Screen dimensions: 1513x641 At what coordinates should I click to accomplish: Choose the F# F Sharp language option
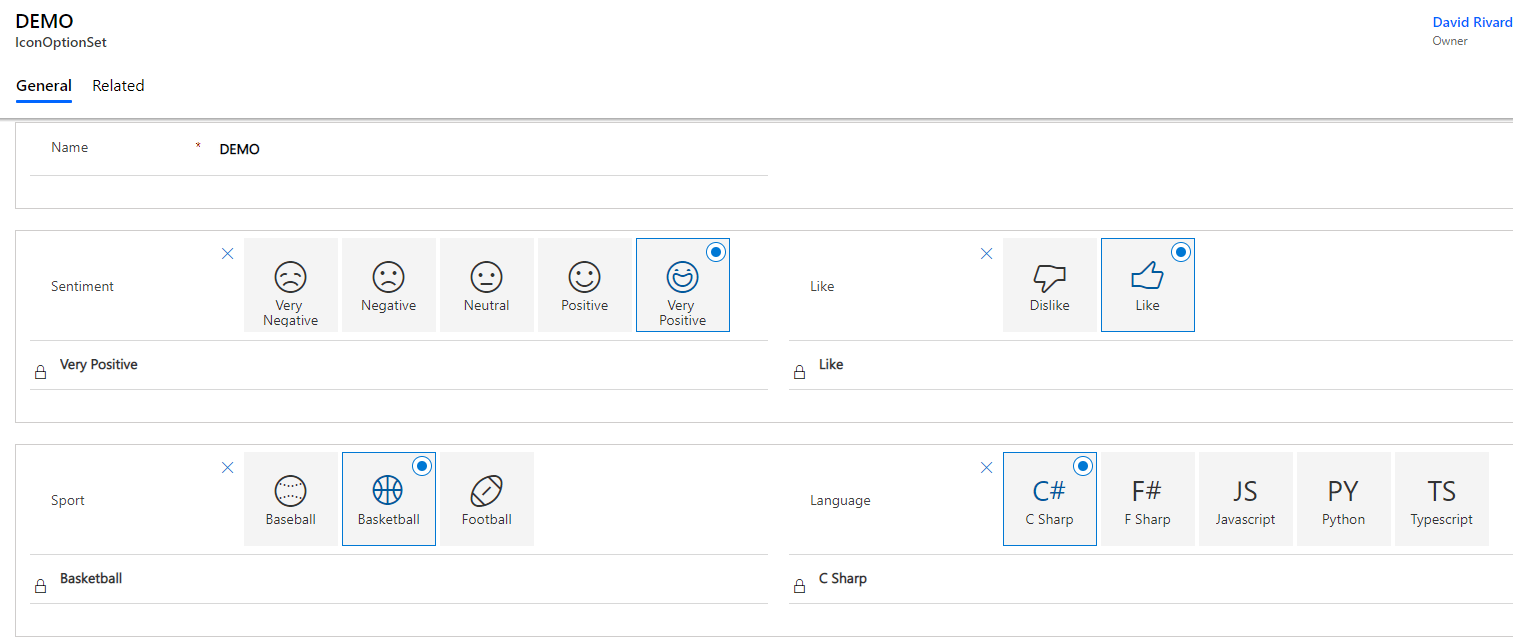(x=1147, y=499)
